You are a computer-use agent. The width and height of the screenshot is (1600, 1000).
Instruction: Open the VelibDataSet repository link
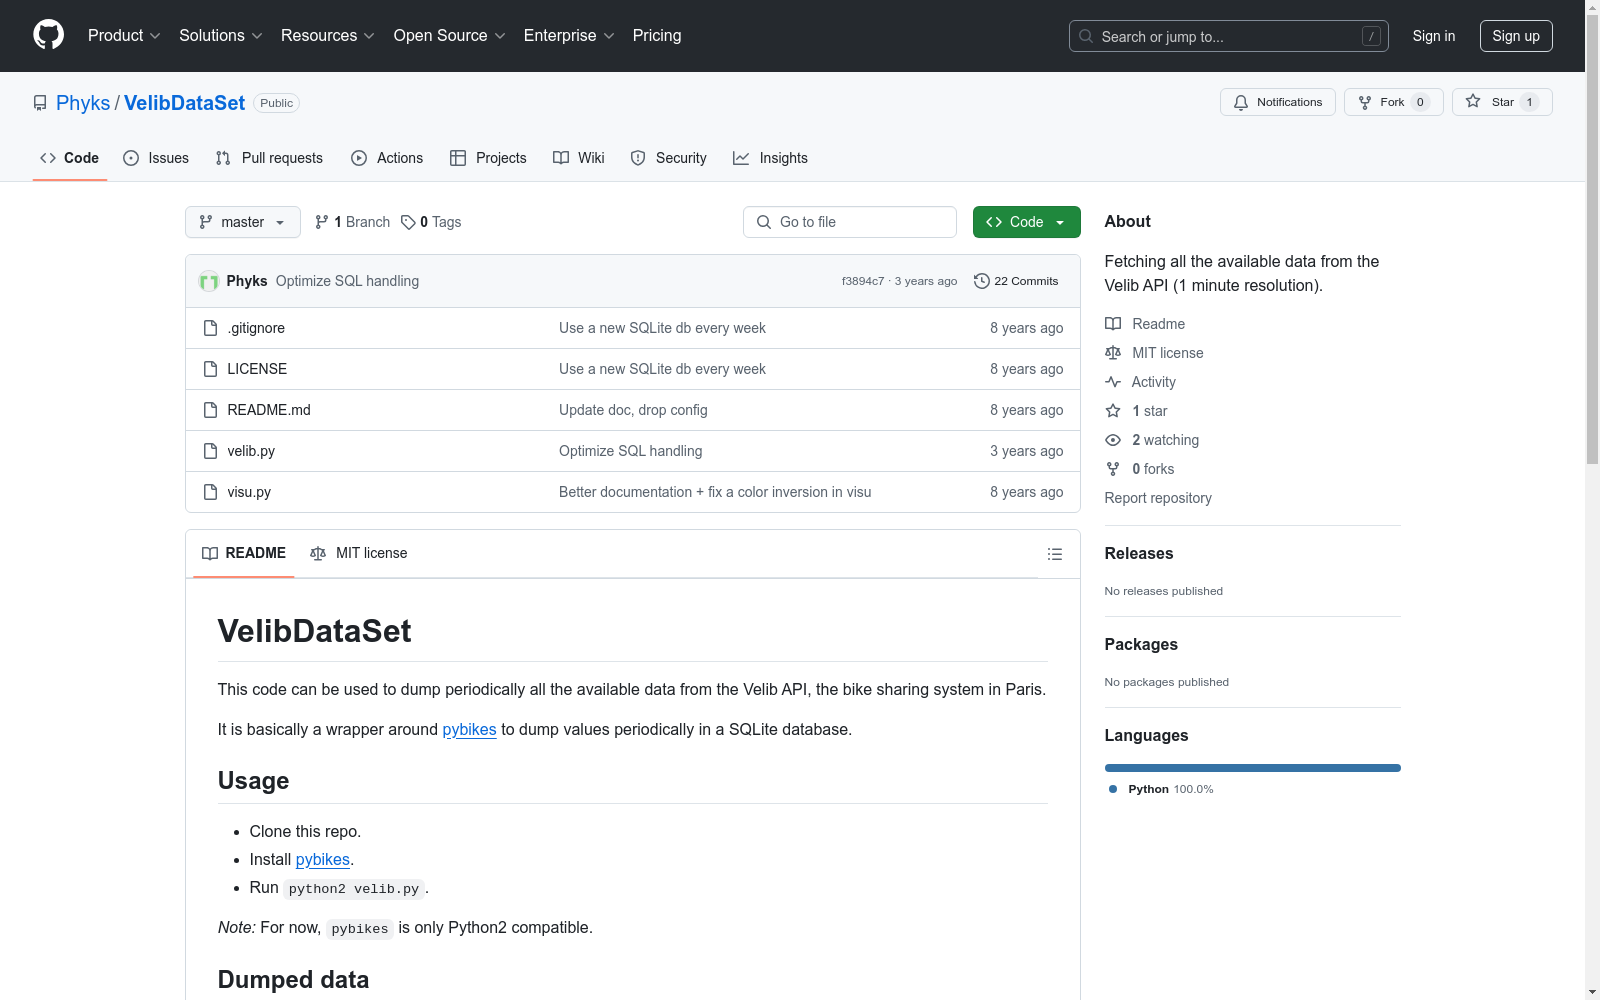(184, 103)
